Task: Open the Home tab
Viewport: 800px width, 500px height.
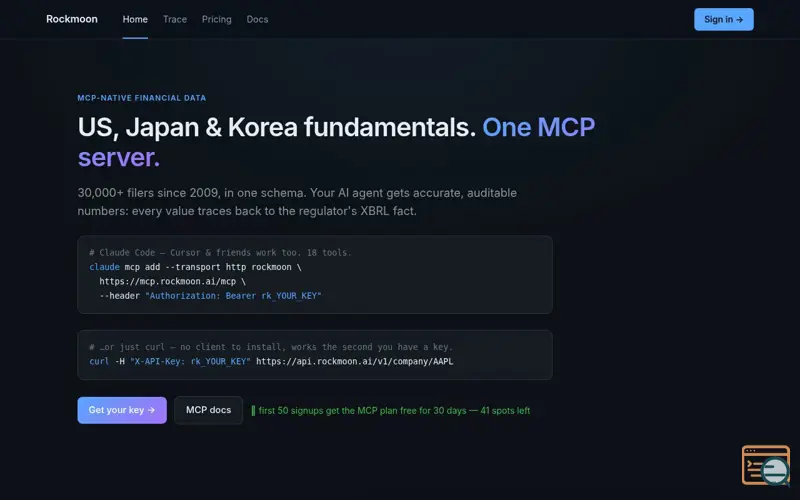Action: point(135,19)
